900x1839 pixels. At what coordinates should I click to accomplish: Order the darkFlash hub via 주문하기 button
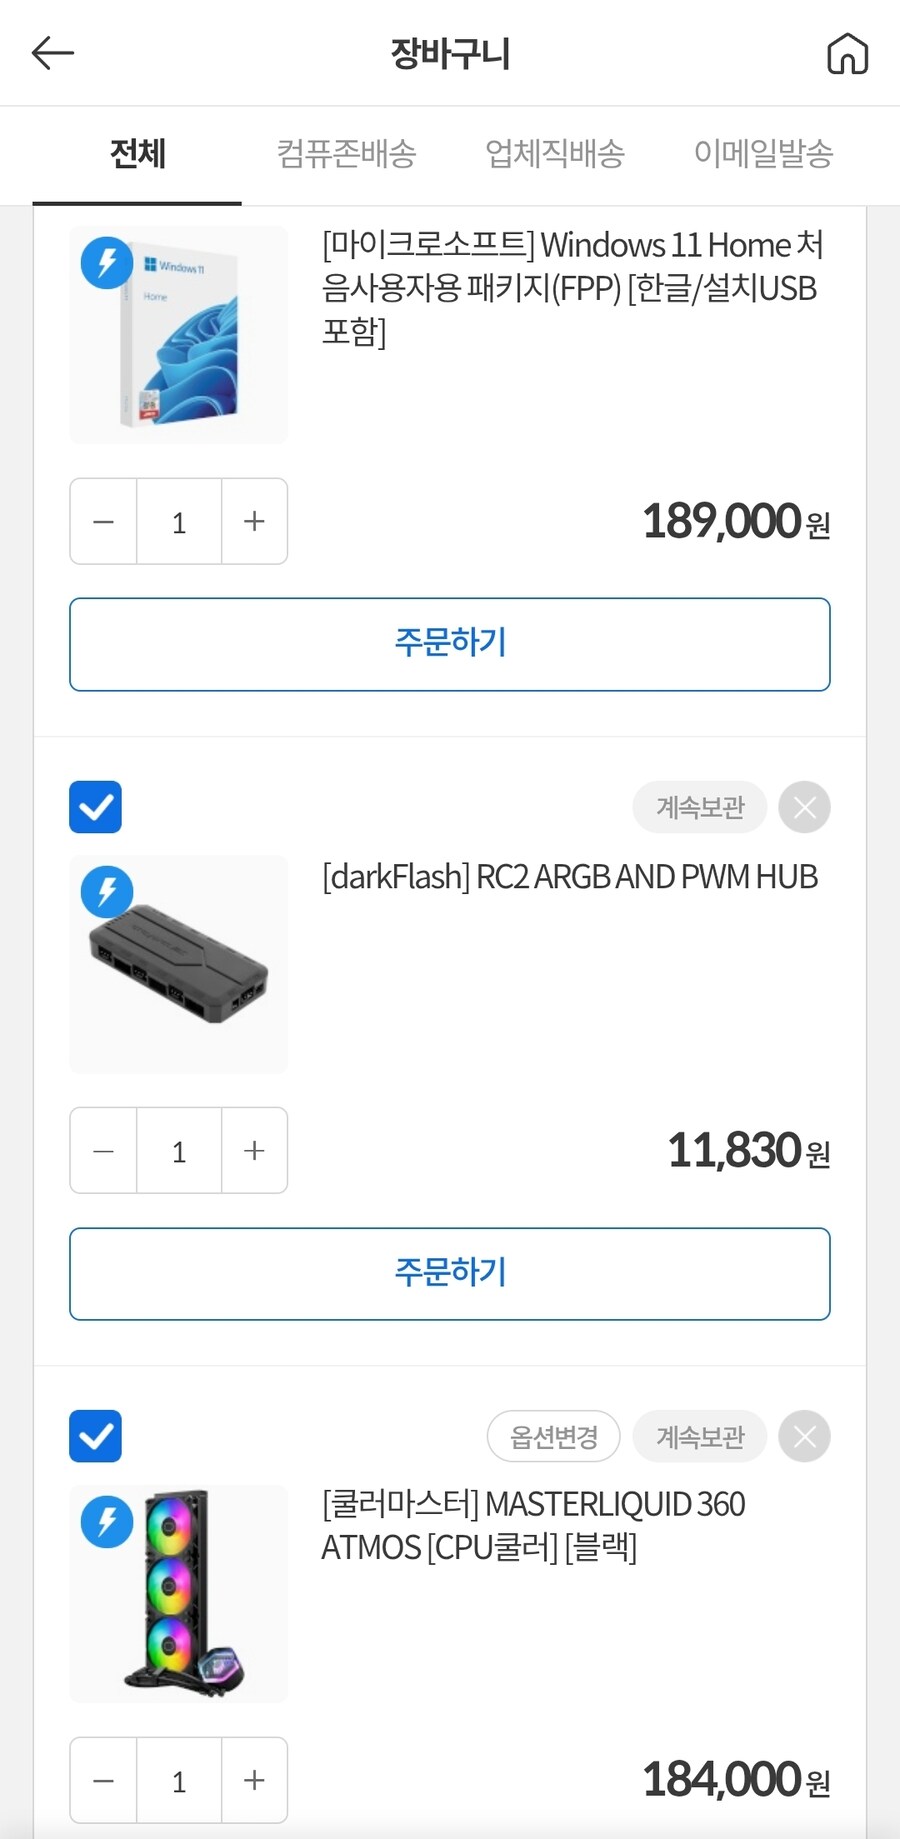449,1273
